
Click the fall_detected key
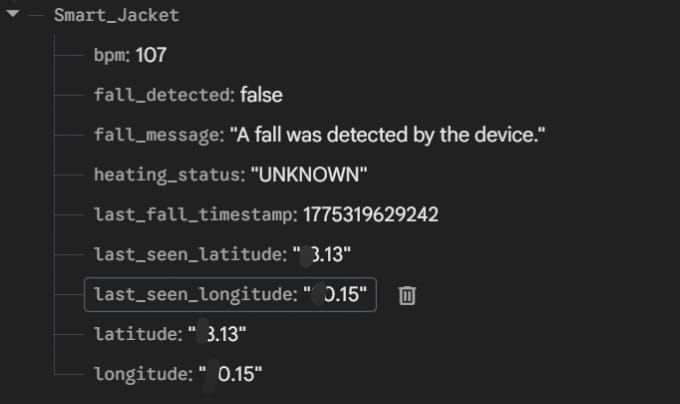coord(163,95)
